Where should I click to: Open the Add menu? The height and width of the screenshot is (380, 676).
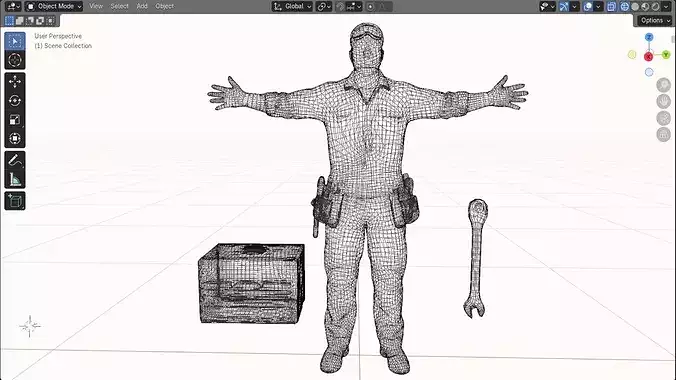pos(142,6)
